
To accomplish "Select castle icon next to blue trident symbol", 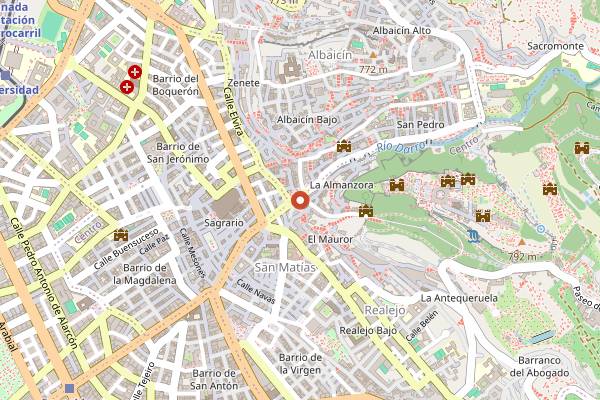I will click(483, 216).
